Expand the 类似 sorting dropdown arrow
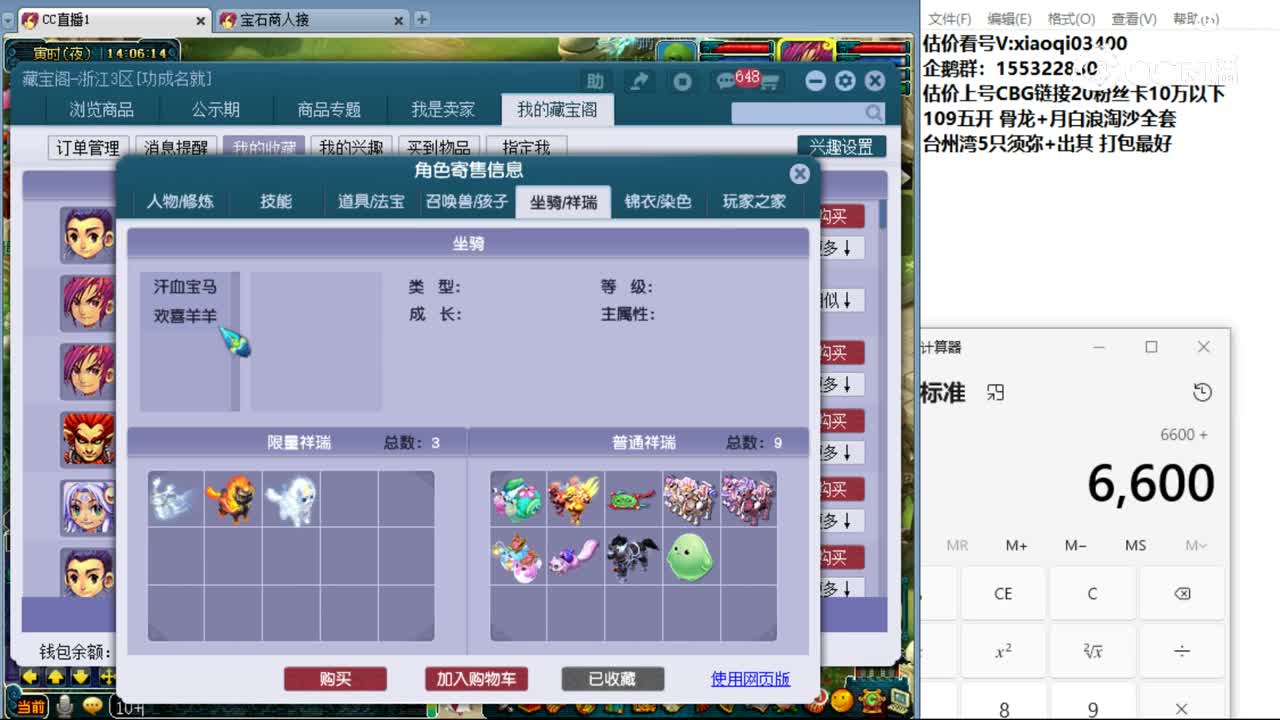The image size is (1280, 720). [843, 299]
